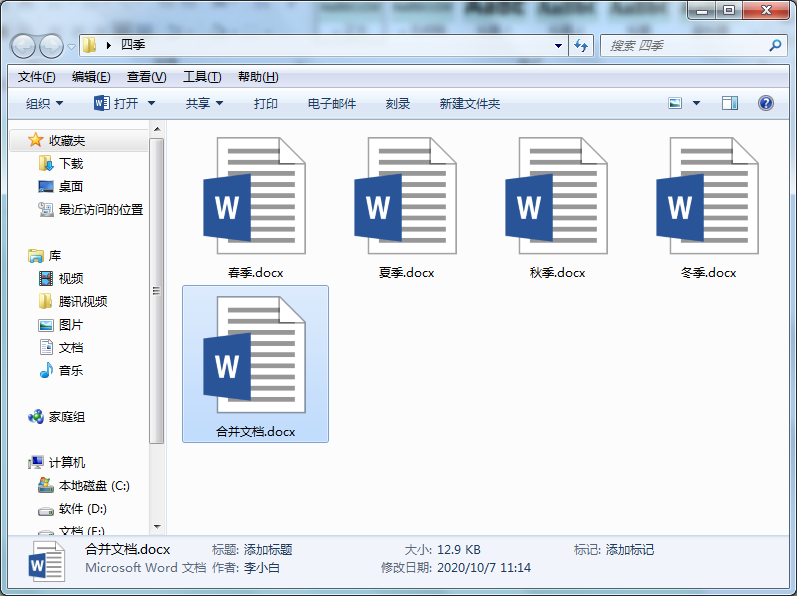Expand the 打开 dropdown arrow
The image size is (797, 596).
point(151,103)
